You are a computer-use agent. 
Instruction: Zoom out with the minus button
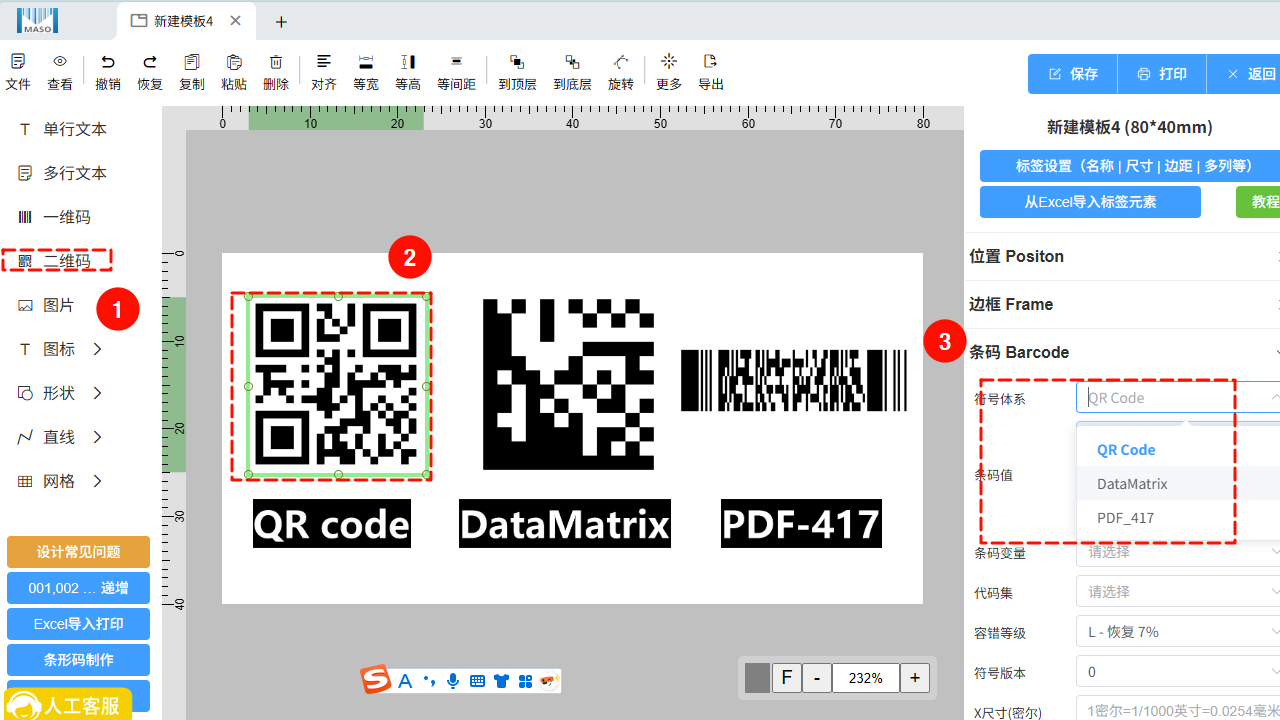point(816,678)
